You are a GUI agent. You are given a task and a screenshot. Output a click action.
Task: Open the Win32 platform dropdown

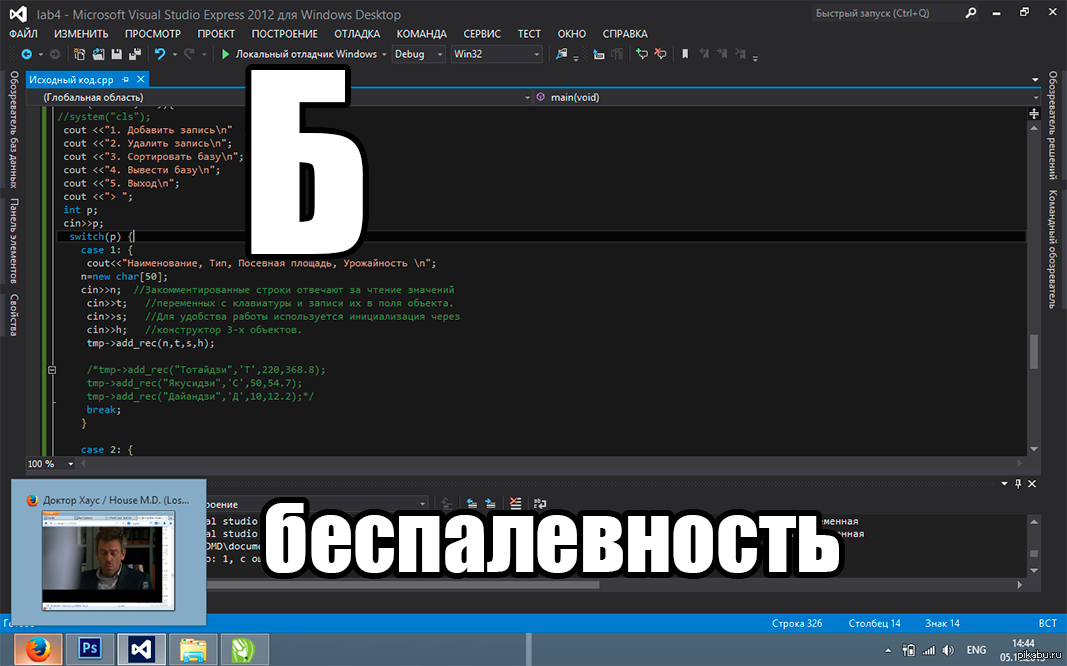coord(497,54)
